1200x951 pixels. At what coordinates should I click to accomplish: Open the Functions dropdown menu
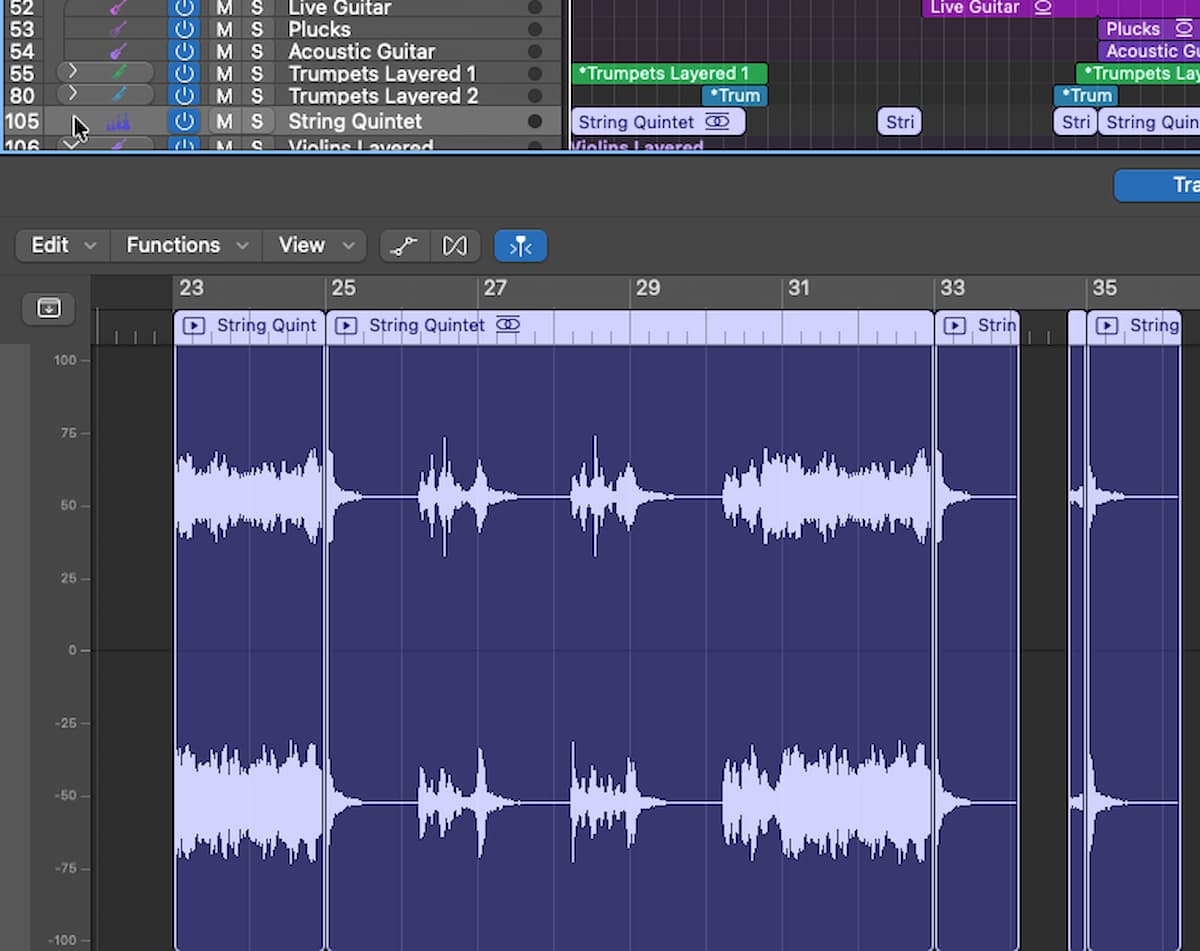[x=187, y=246]
